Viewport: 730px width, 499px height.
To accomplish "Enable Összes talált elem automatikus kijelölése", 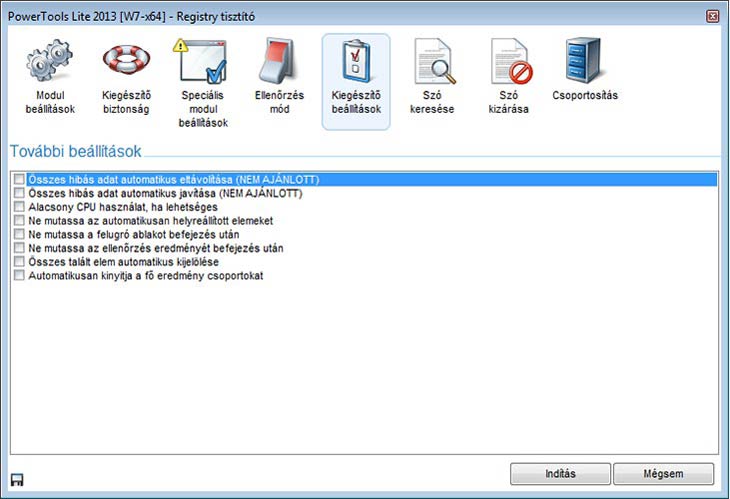I will (19, 262).
